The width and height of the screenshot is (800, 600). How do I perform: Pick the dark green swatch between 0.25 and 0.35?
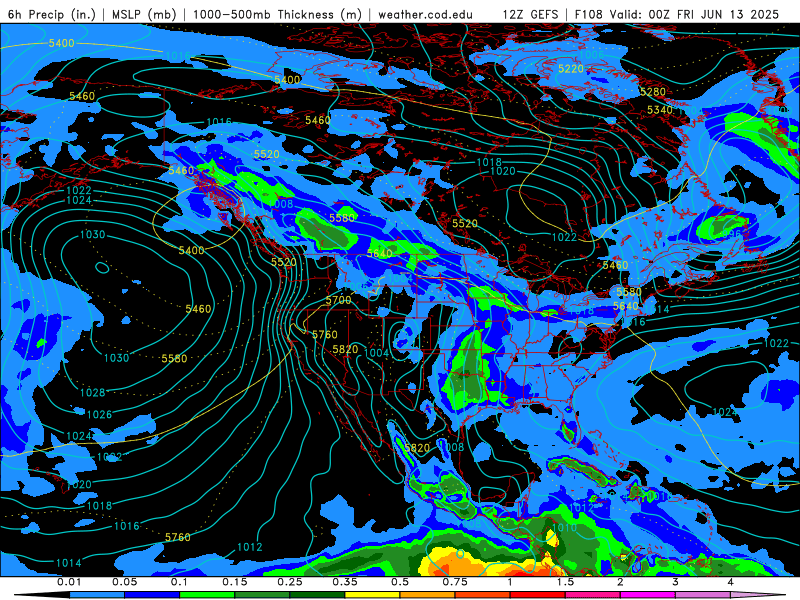point(317,595)
